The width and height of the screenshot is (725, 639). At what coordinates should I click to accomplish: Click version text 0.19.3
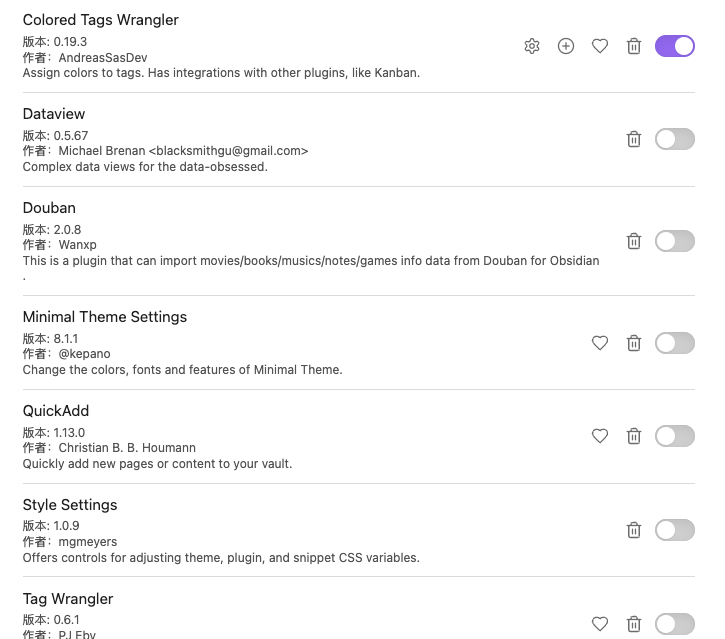tap(70, 42)
